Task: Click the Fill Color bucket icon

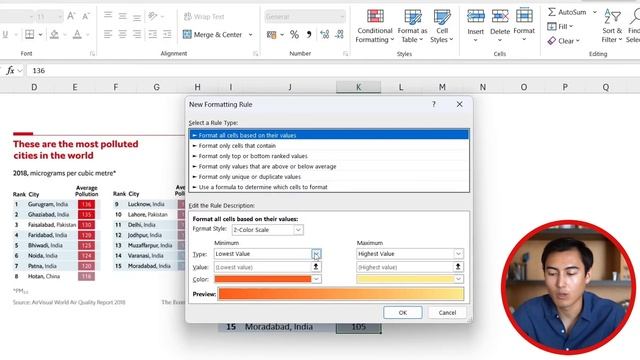Action: (x=54, y=35)
